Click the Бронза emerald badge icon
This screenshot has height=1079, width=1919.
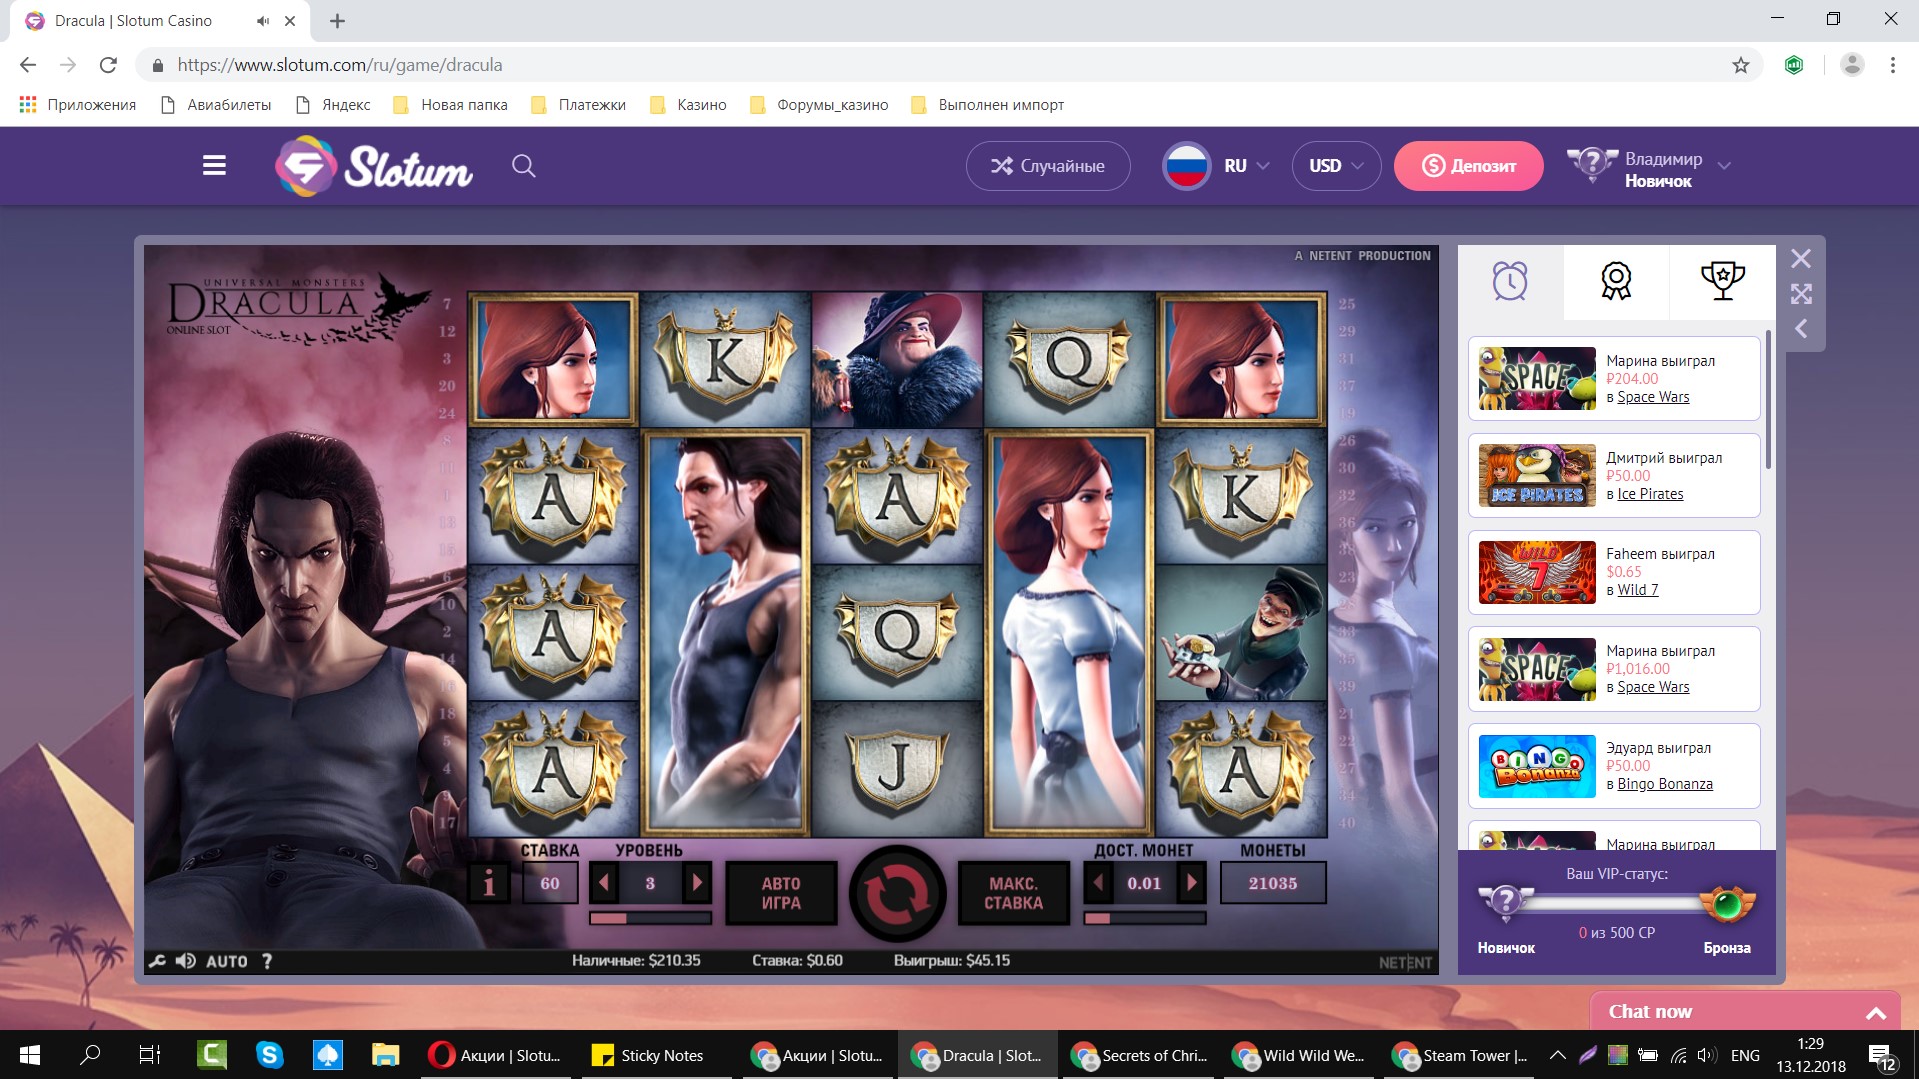(1727, 904)
